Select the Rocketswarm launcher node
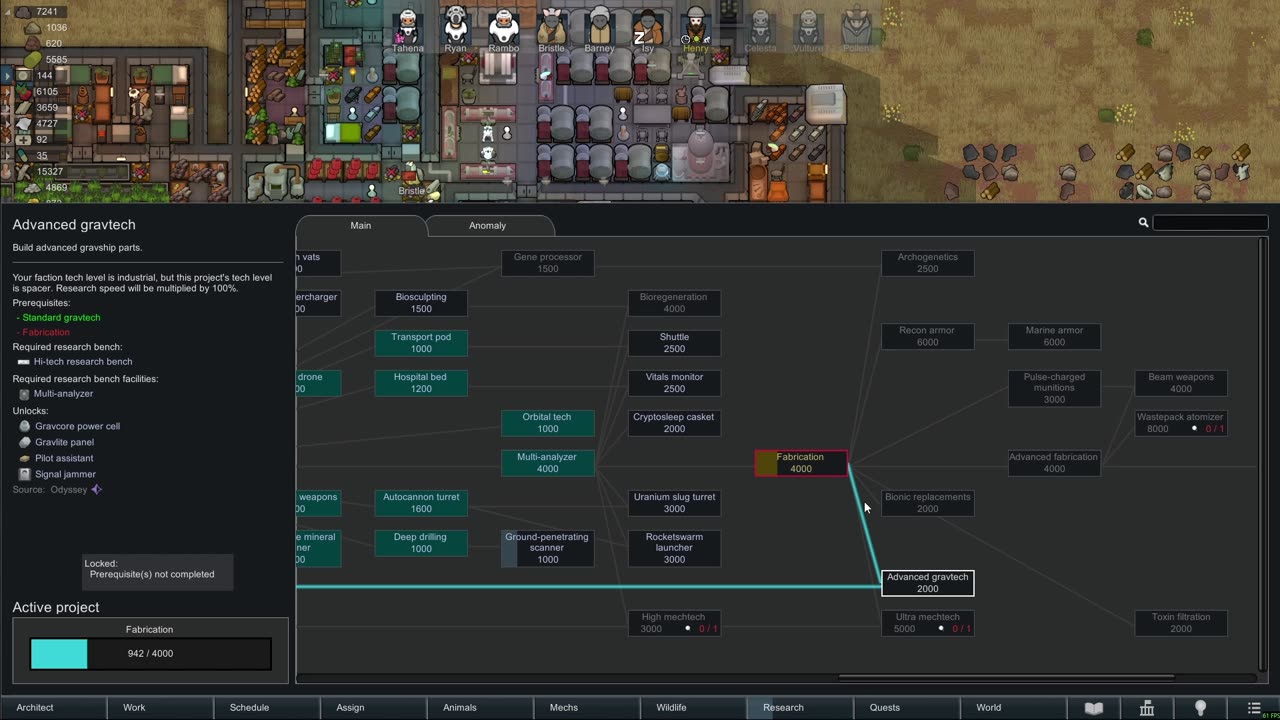1280x720 pixels. (674, 548)
